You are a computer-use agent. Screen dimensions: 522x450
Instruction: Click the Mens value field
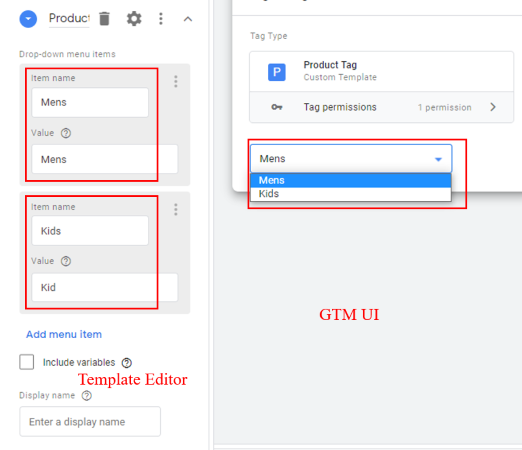105,159
